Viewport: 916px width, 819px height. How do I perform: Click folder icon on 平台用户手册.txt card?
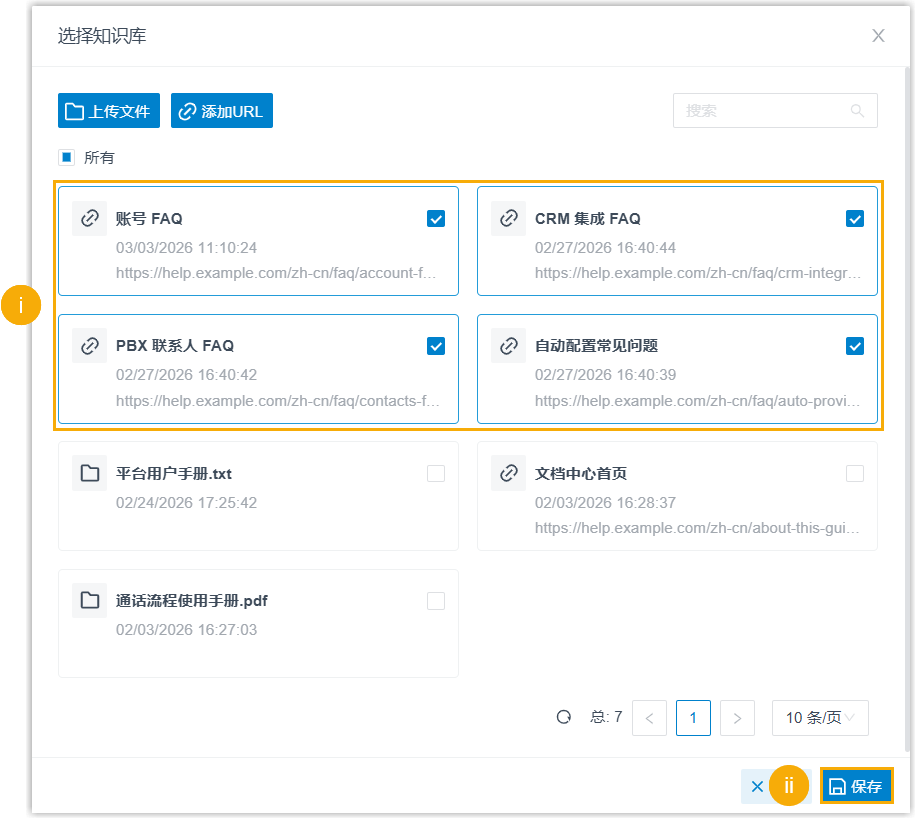(x=90, y=473)
